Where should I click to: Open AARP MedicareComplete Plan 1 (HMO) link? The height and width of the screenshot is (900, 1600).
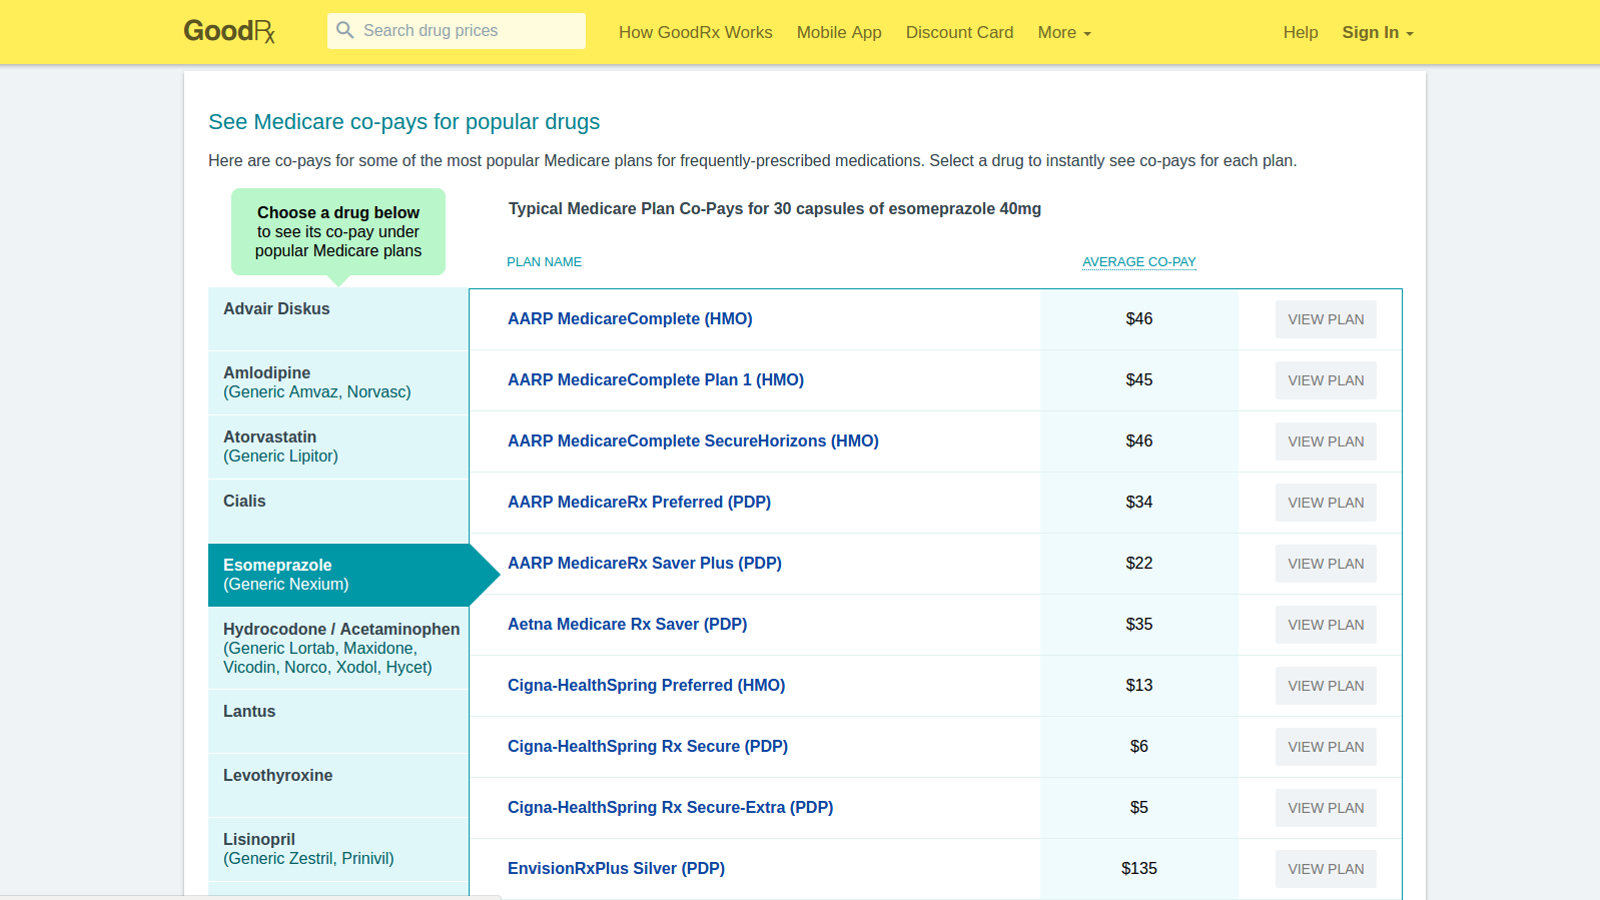[x=655, y=380]
